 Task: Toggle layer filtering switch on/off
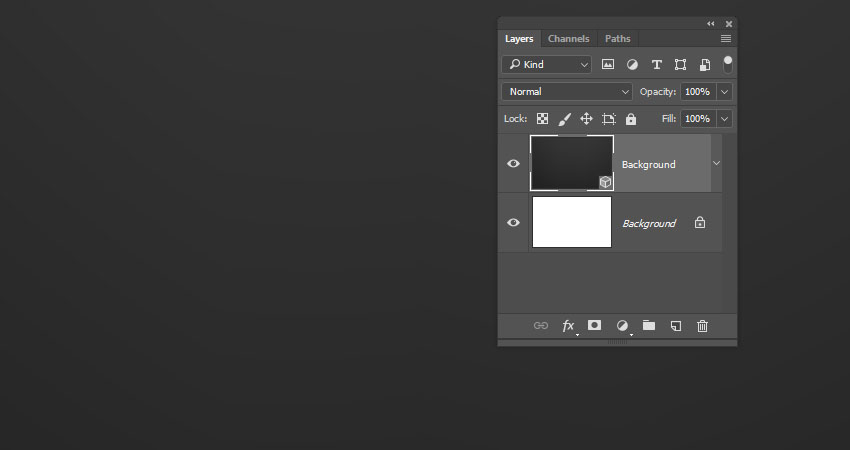point(727,64)
